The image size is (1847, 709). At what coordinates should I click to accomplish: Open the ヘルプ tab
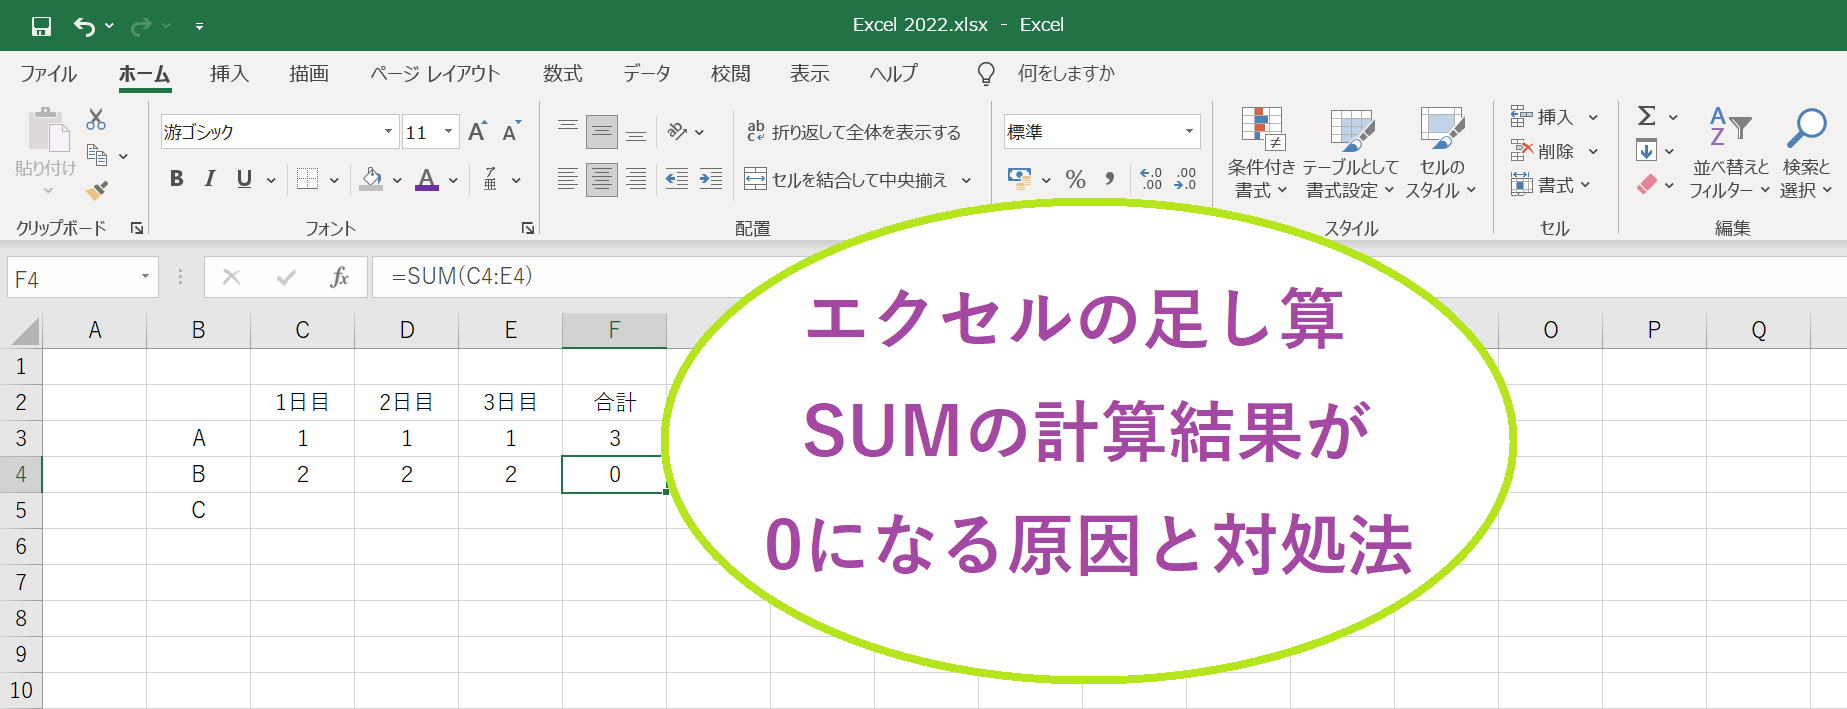pos(893,74)
